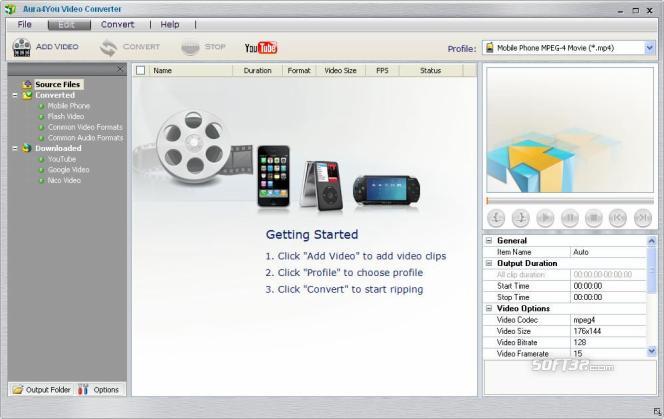Stop the preview playback
The height and width of the screenshot is (419, 664).
(594, 218)
